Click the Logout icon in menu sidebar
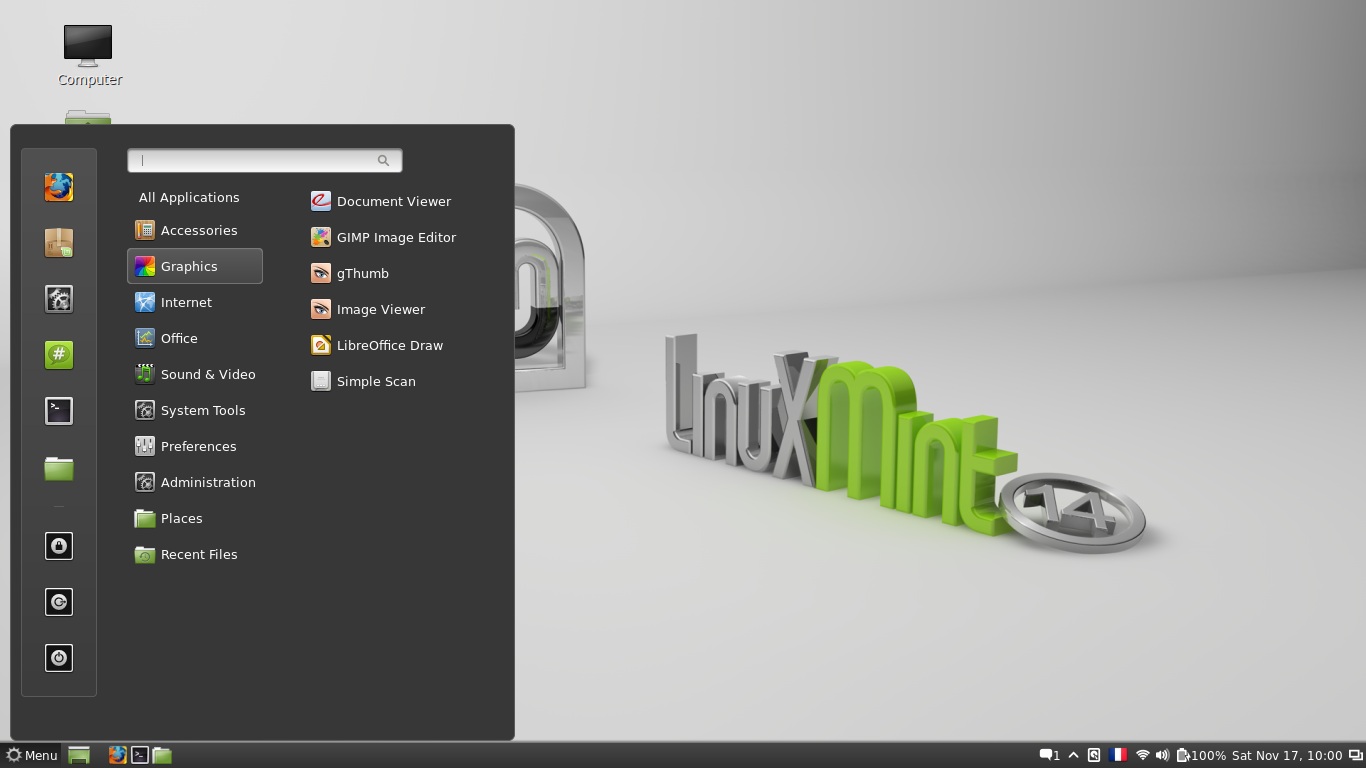 pos(59,602)
